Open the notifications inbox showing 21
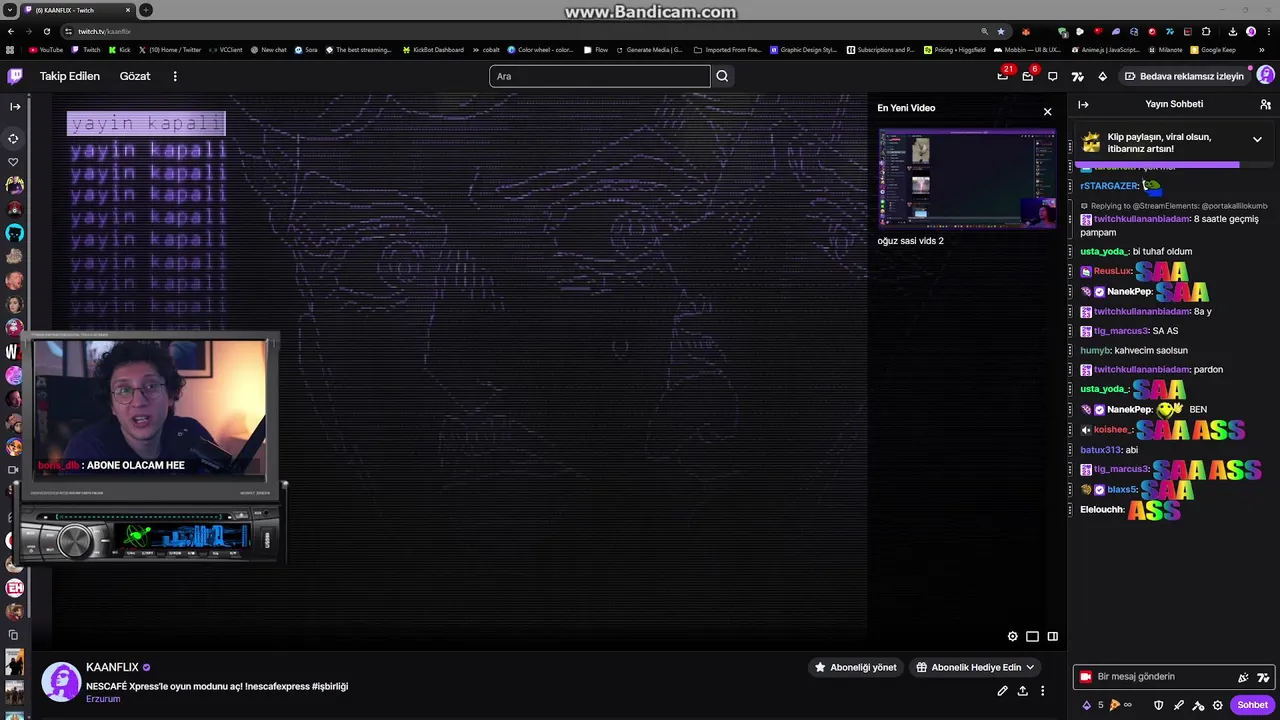 pos(1003,76)
